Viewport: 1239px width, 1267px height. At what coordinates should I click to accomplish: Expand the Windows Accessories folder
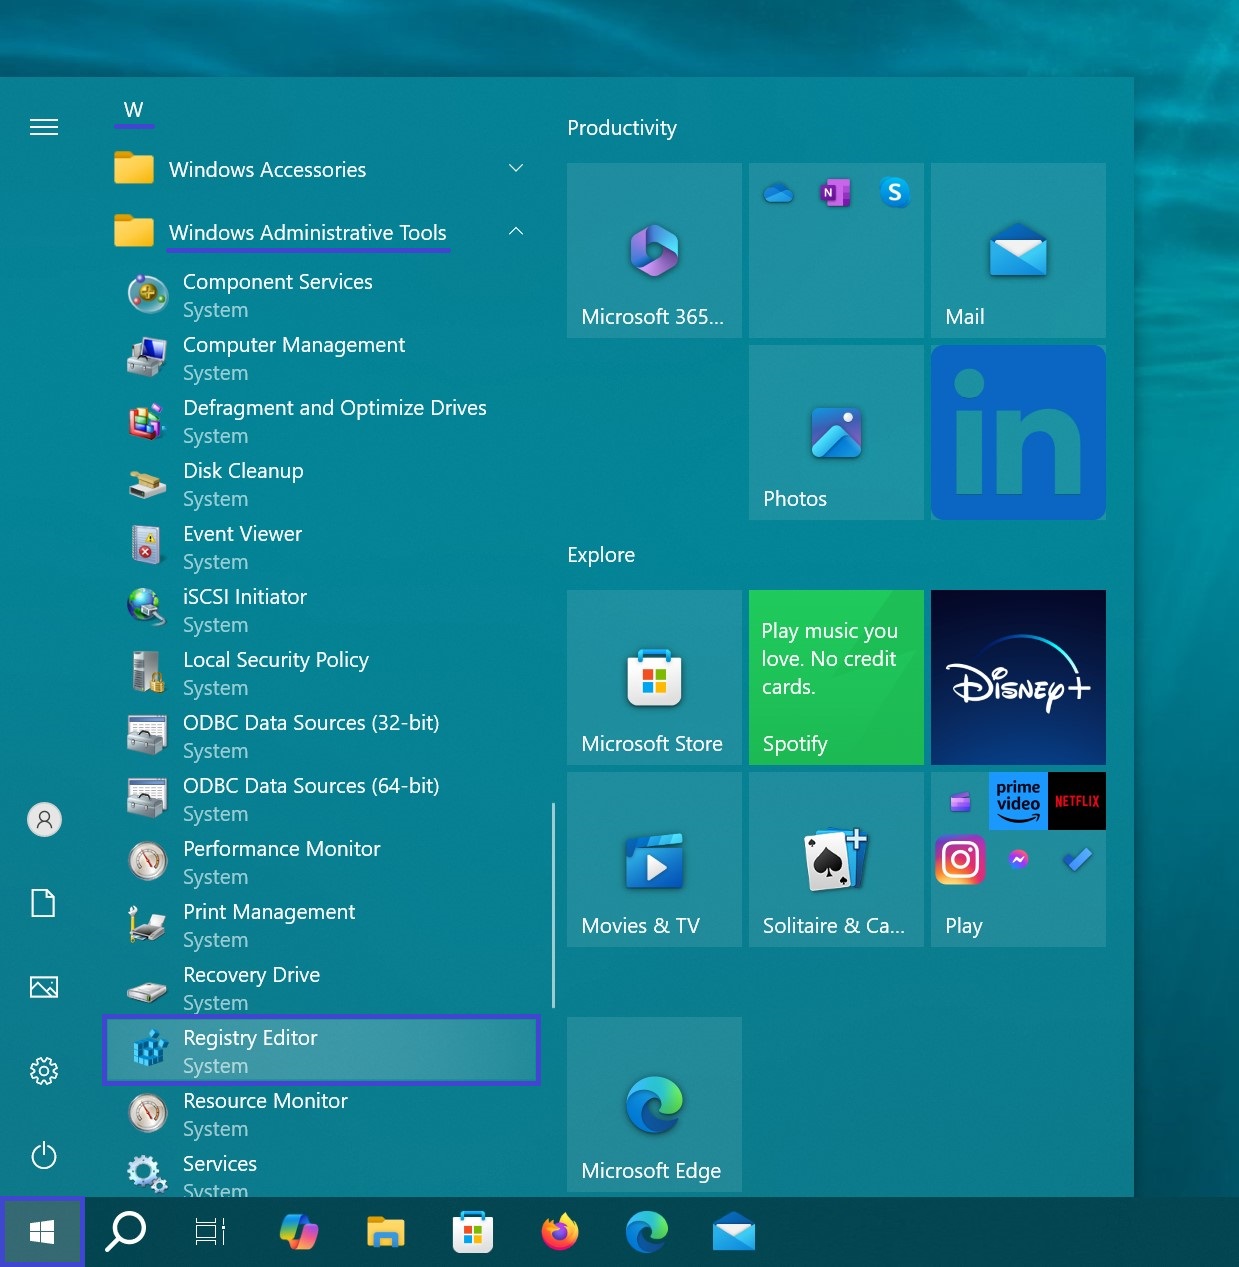321,170
